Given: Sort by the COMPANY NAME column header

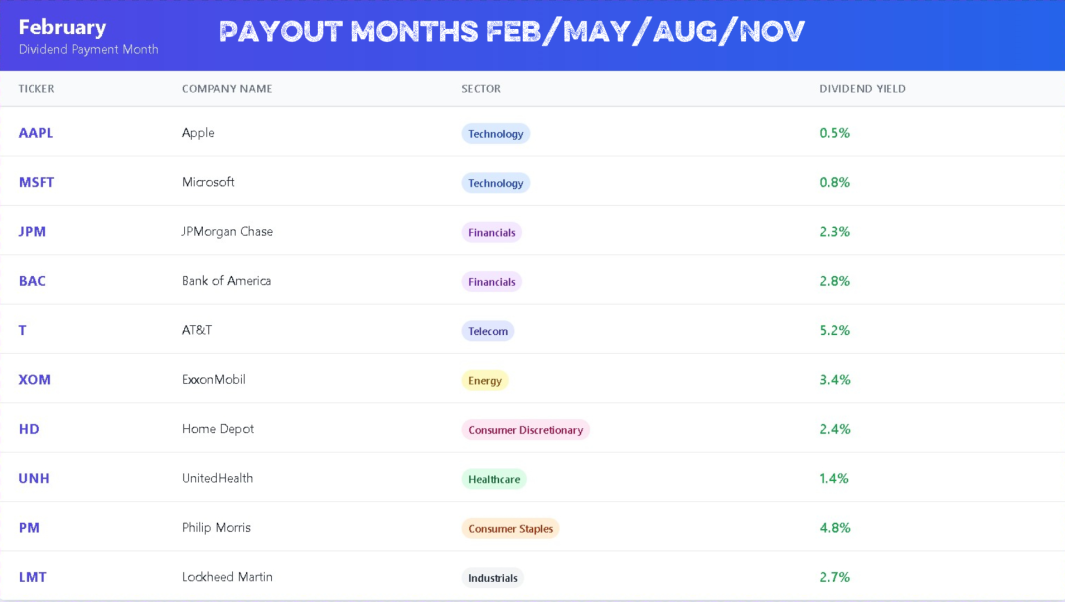Looking at the screenshot, I should pos(227,89).
